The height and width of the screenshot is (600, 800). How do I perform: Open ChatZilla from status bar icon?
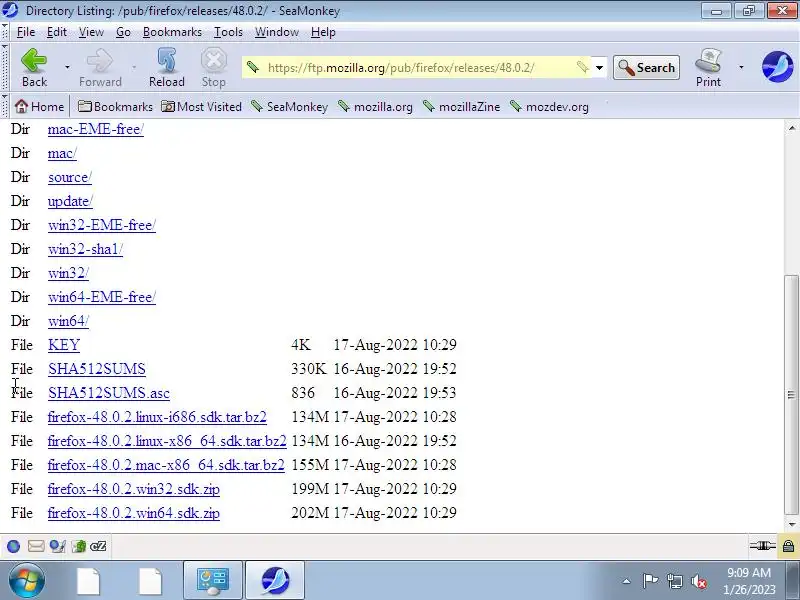[98, 546]
